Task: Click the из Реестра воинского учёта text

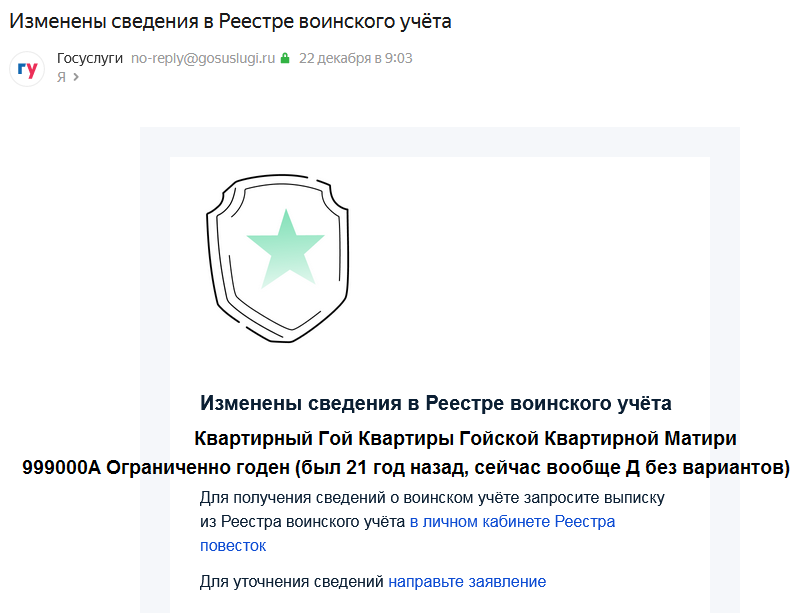Action: [x=303, y=522]
